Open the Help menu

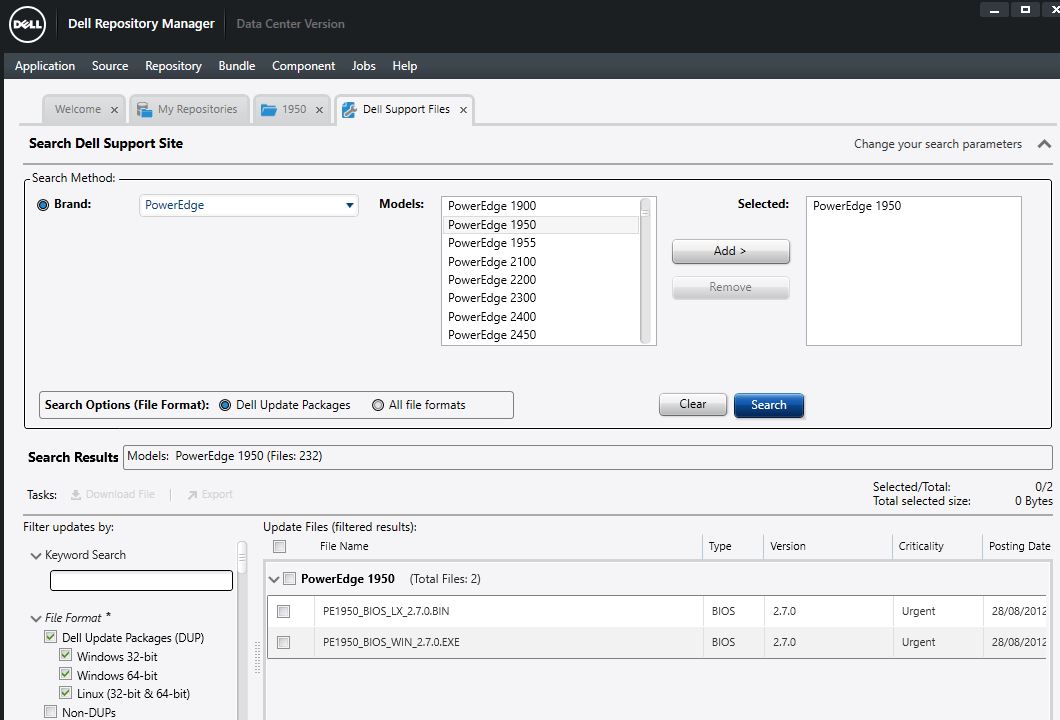pos(405,66)
